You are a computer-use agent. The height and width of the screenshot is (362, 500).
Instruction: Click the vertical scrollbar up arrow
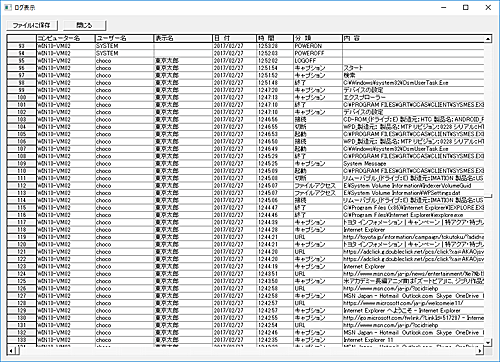[488, 39]
